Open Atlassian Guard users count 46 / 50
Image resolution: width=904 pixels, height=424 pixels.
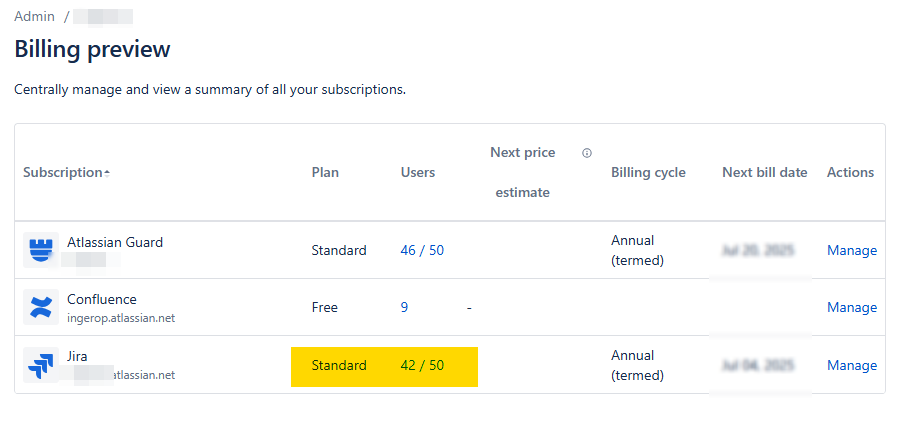(422, 250)
